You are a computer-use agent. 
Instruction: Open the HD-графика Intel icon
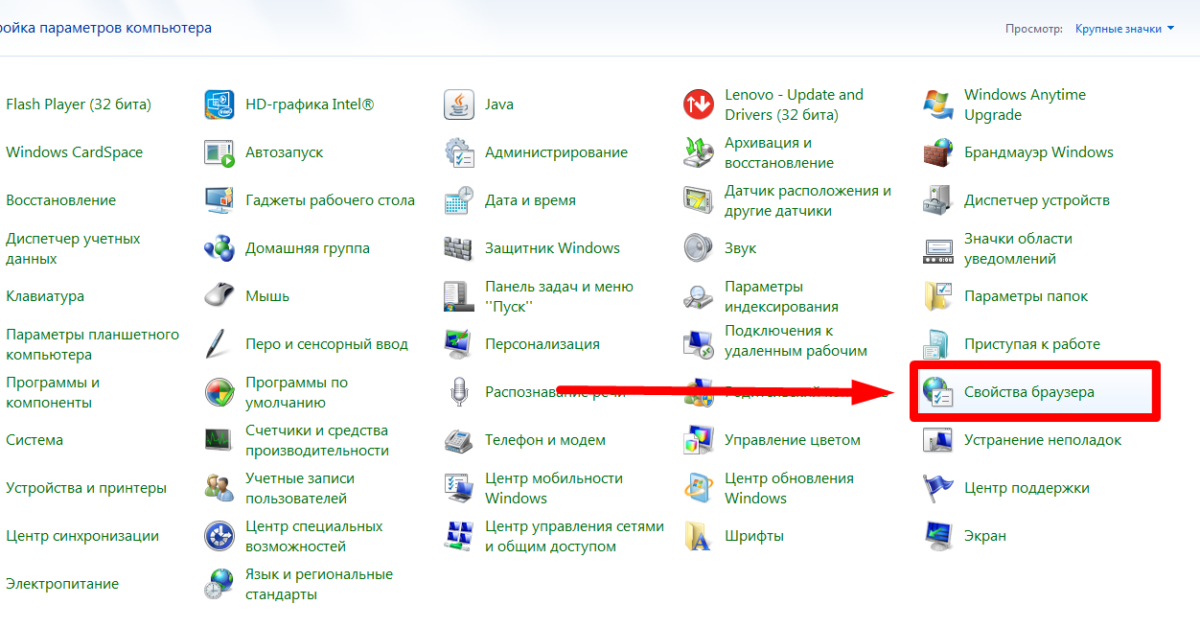(219, 104)
